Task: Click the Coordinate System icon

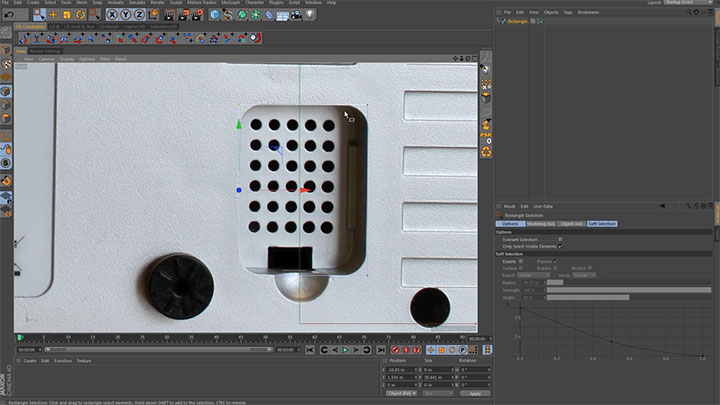Action: click(153, 15)
